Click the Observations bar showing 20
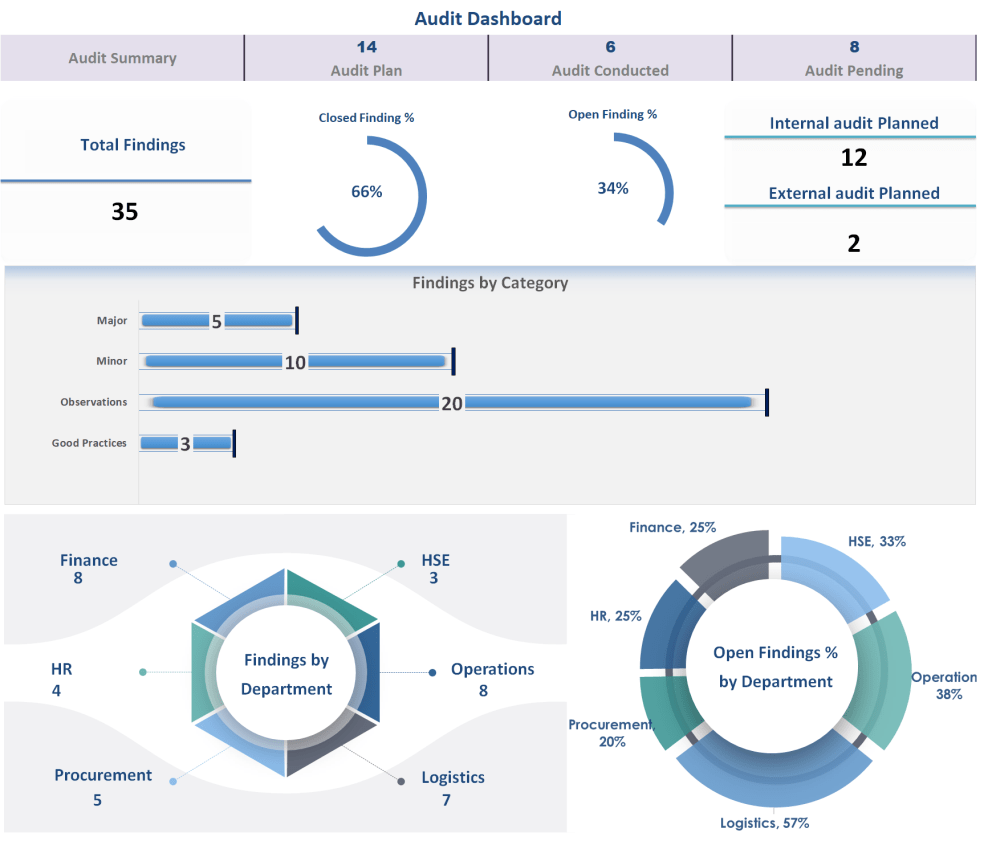Screen dimensions: 984x841 pyautogui.click(x=450, y=402)
